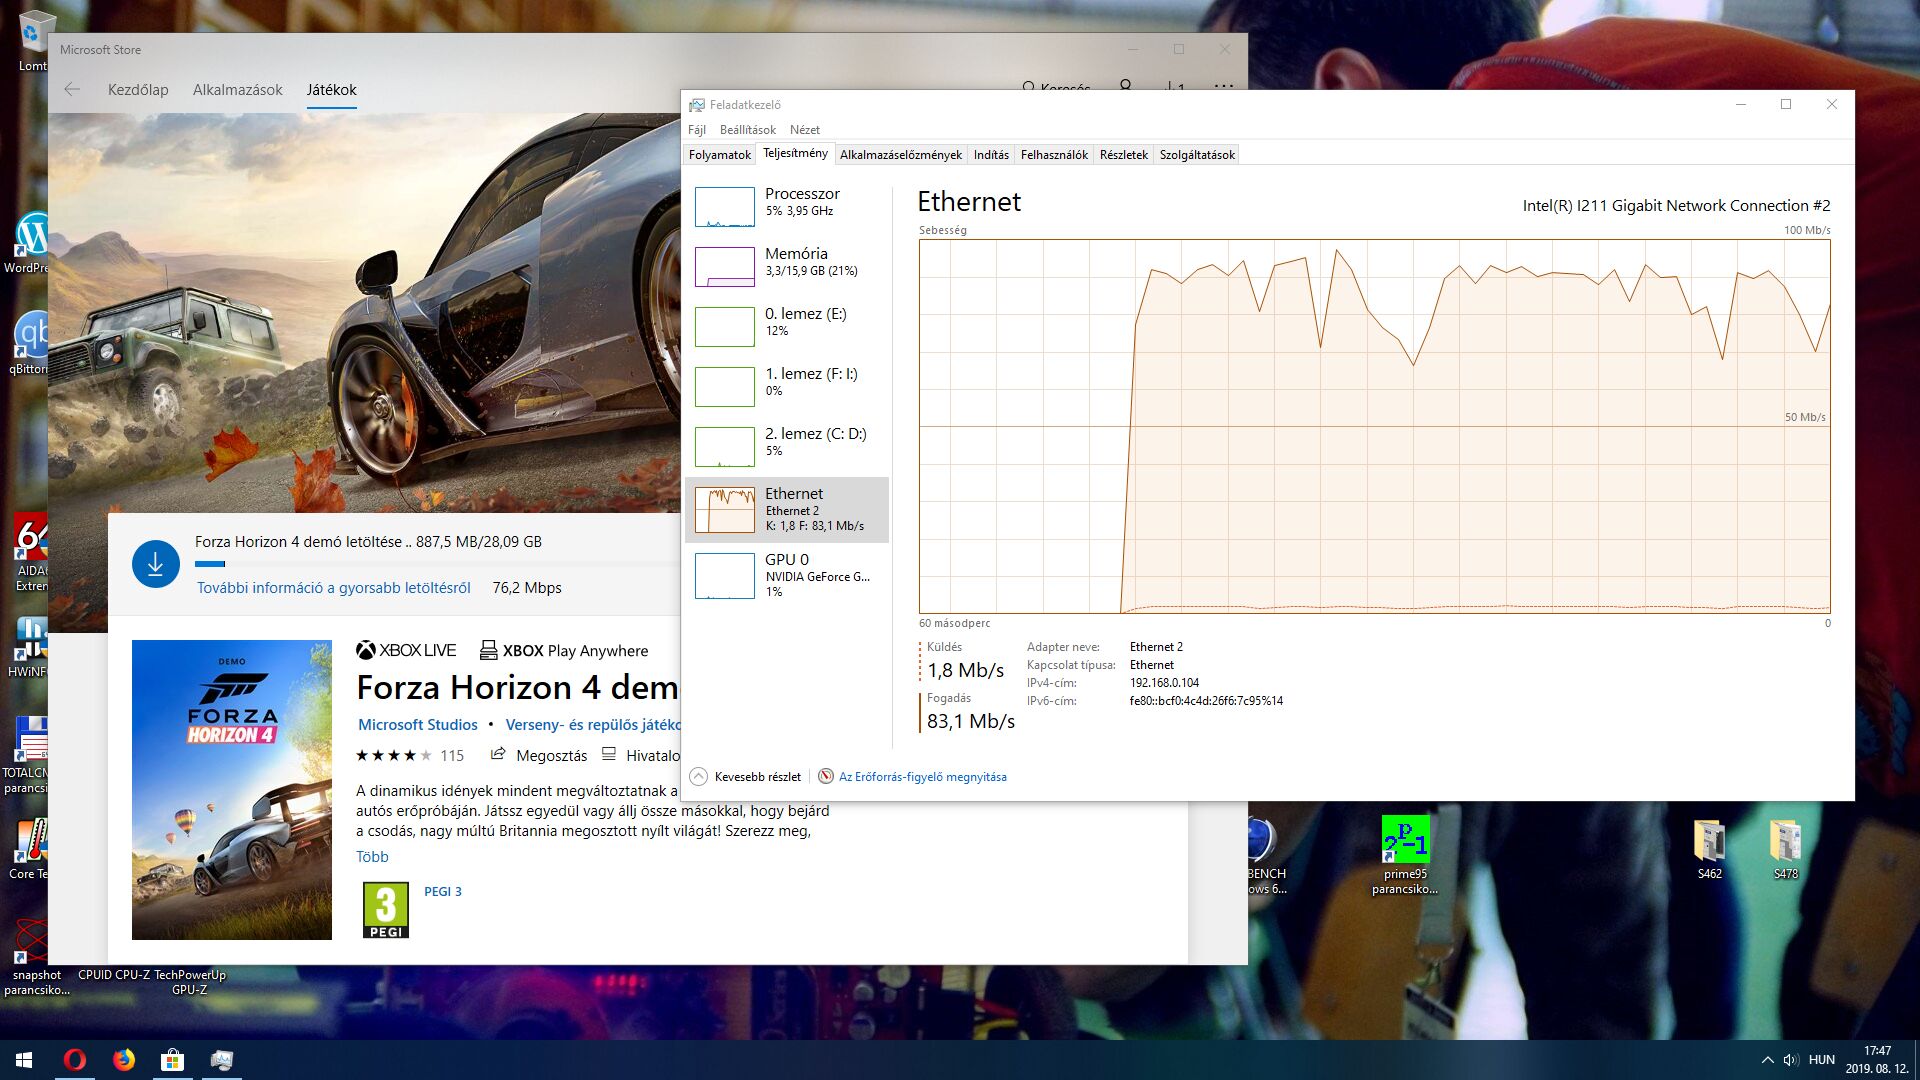
Task: Open the Beállítások menu
Action: click(x=748, y=130)
